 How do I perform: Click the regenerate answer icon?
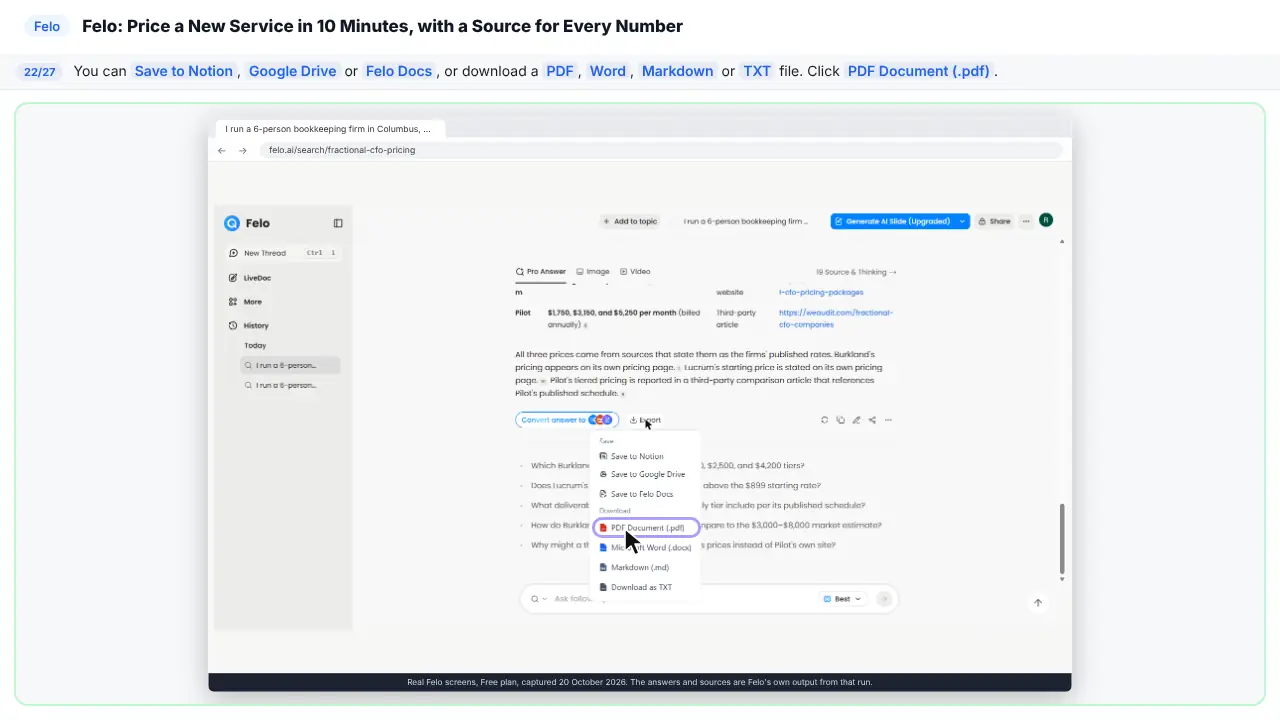(824, 420)
